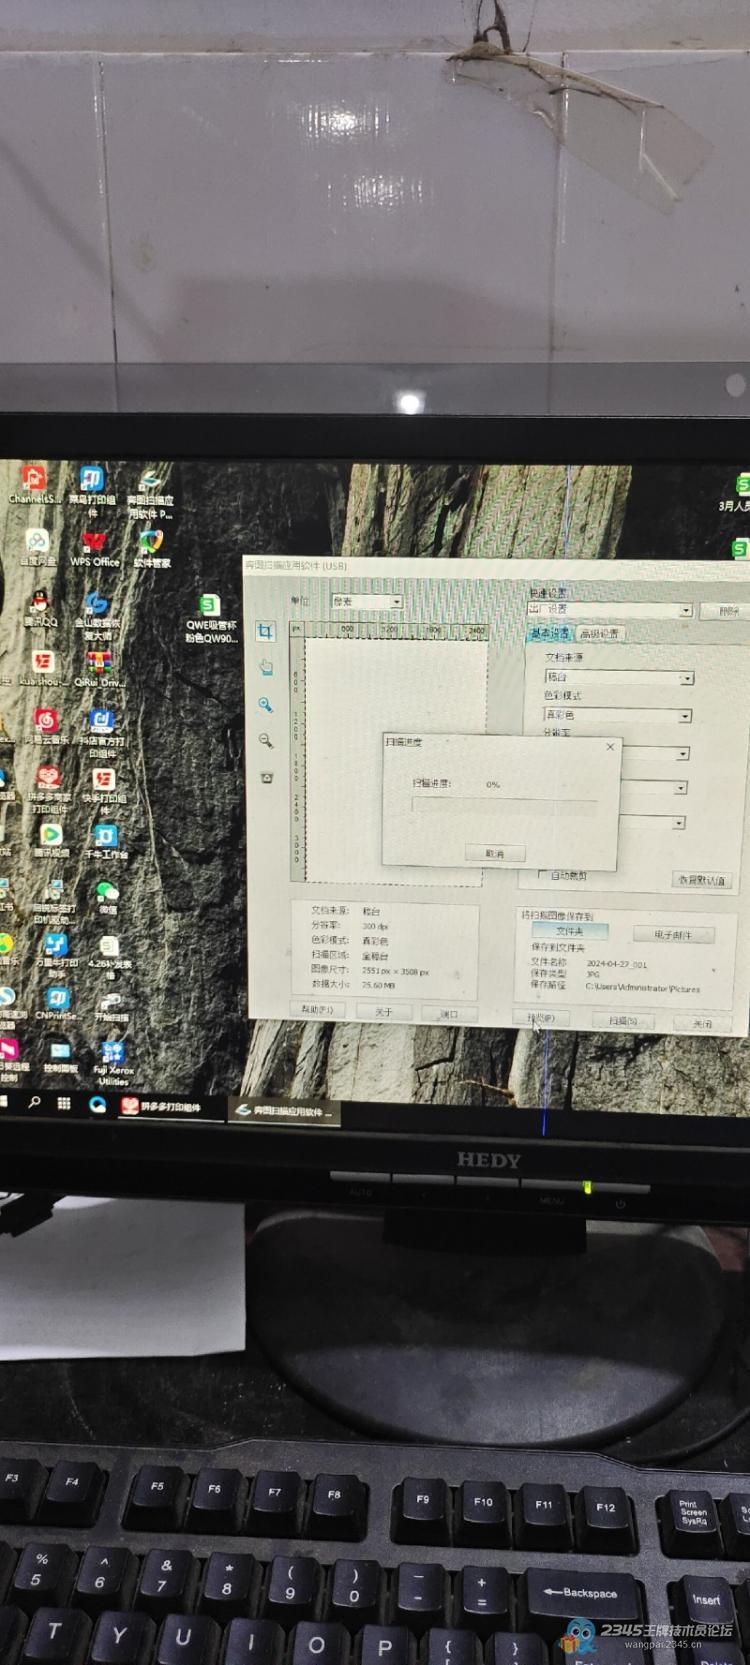
Task: Click the camera icon below zoom tools
Action: coord(267,777)
